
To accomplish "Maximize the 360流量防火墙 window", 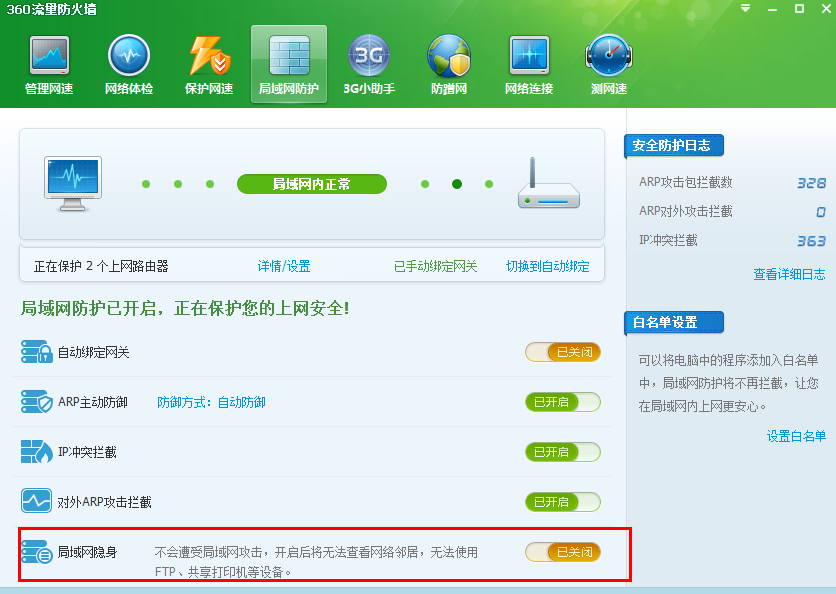I will (x=799, y=8).
